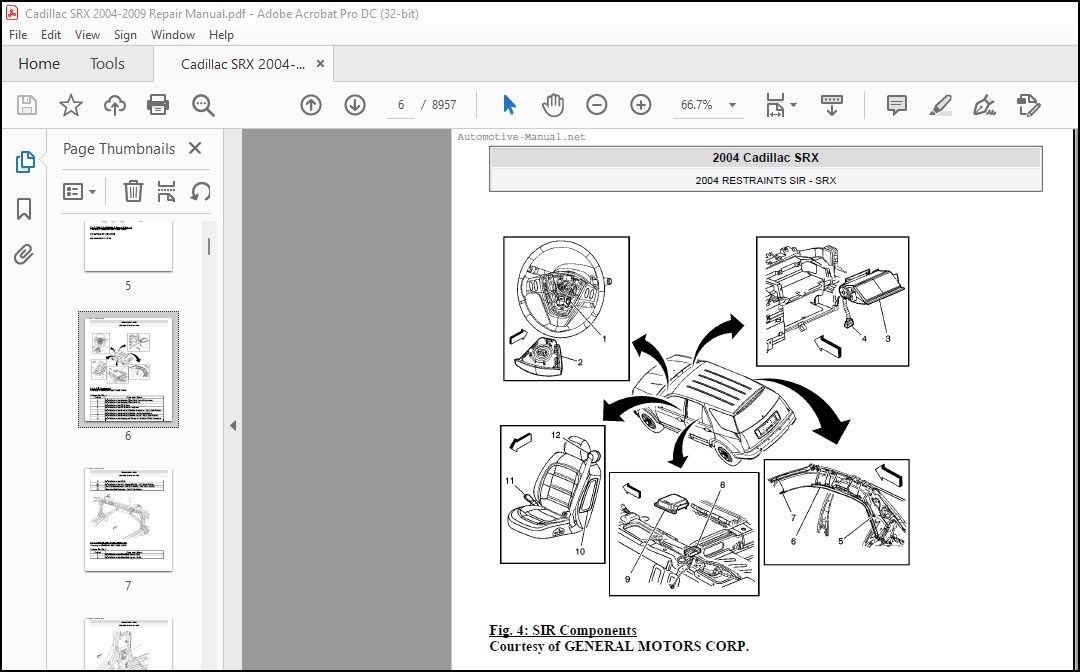Screen dimensions: 1080x672
Task: Zoom in with the plus circle icon
Action: click(x=641, y=105)
